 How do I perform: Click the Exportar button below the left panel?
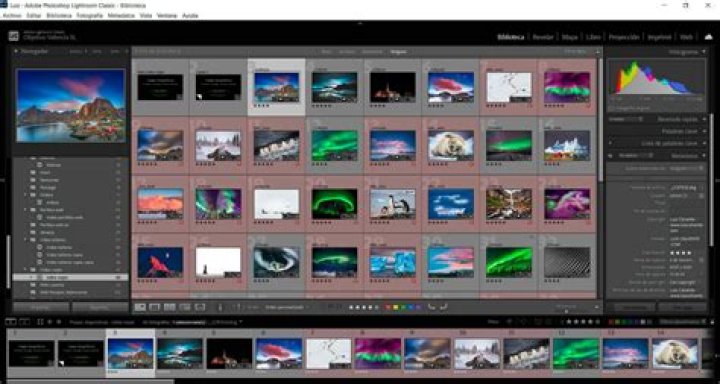[x=100, y=307]
